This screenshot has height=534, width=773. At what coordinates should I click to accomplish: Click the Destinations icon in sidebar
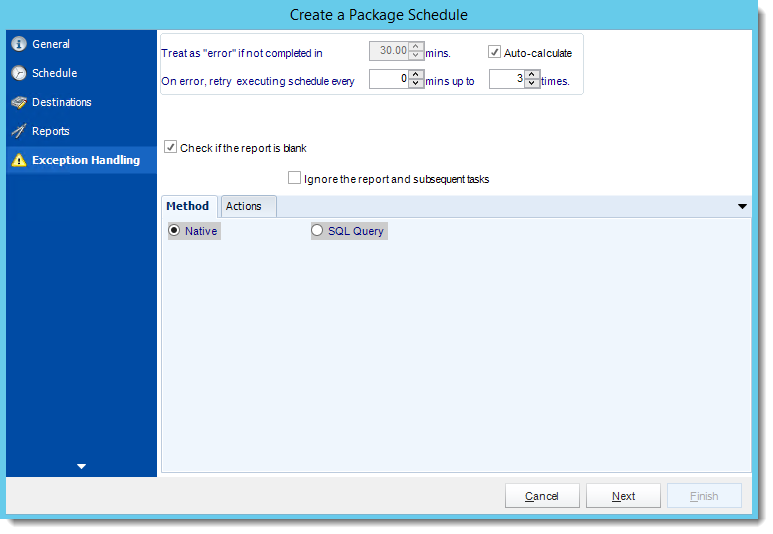tap(19, 102)
